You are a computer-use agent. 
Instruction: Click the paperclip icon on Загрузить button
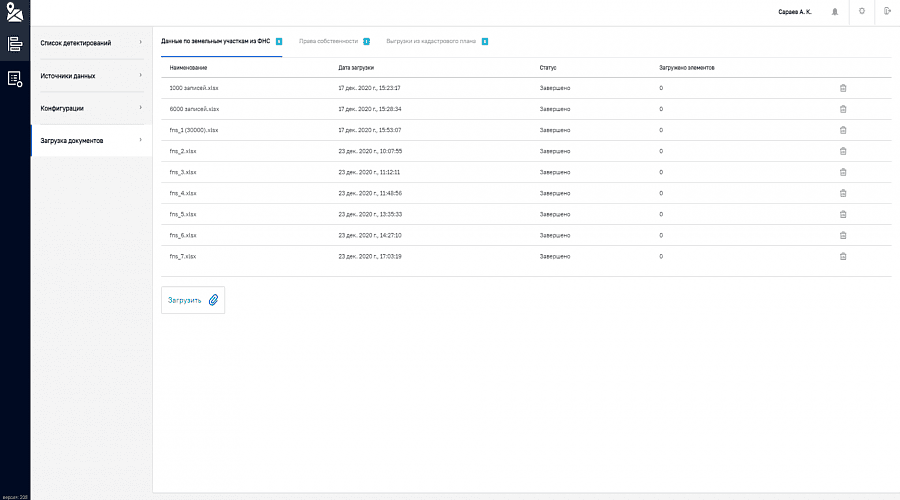click(x=213, y=299)
